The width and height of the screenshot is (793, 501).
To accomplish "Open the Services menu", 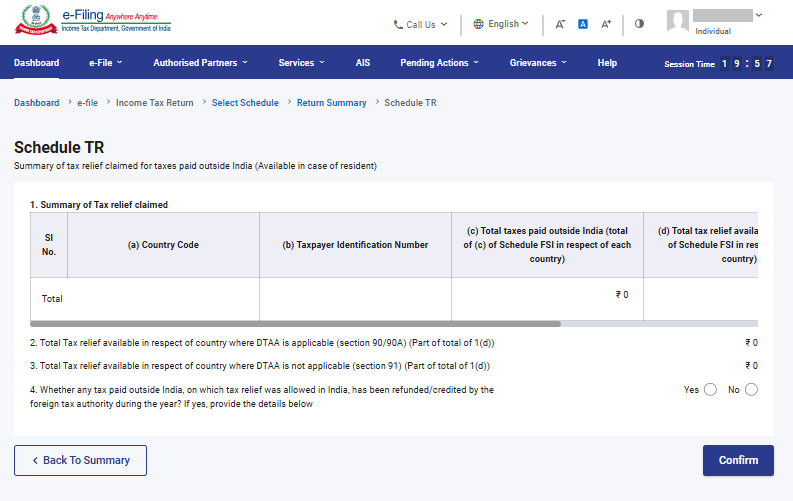I will [x=301, y=63].
